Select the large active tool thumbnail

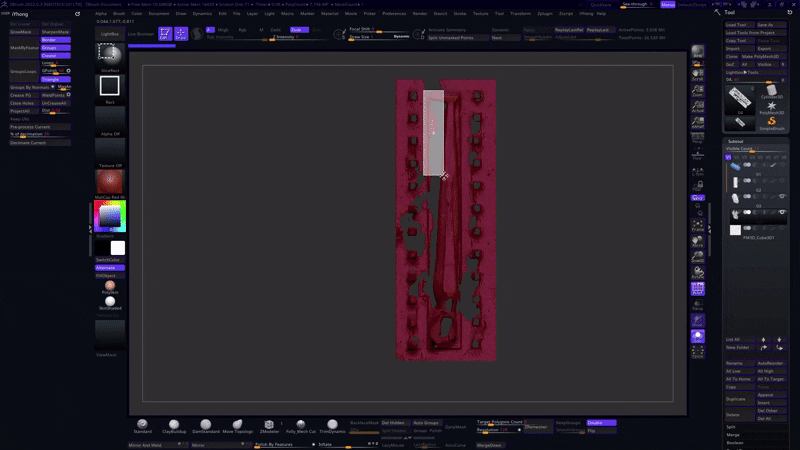740,99
